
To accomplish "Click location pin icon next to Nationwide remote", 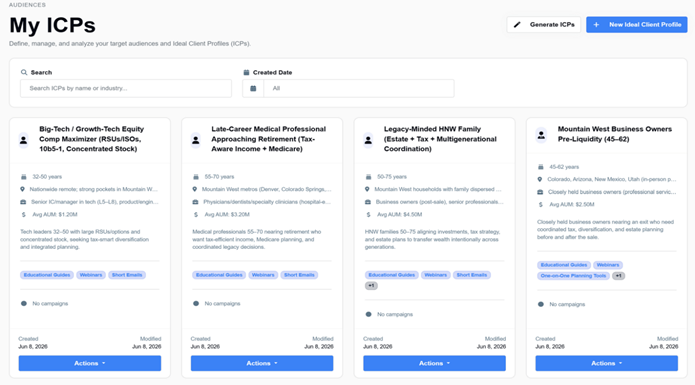I will 23,189.
